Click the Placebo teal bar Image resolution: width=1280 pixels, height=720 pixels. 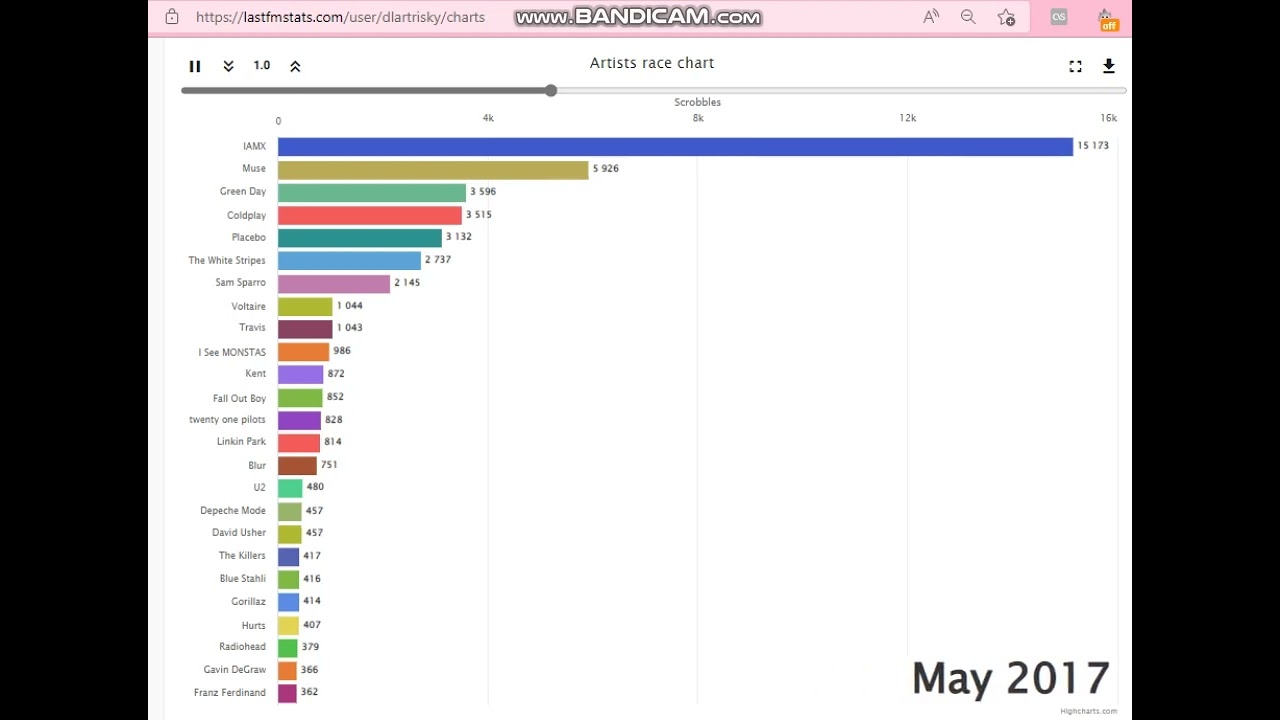click(x=360, y=238)
